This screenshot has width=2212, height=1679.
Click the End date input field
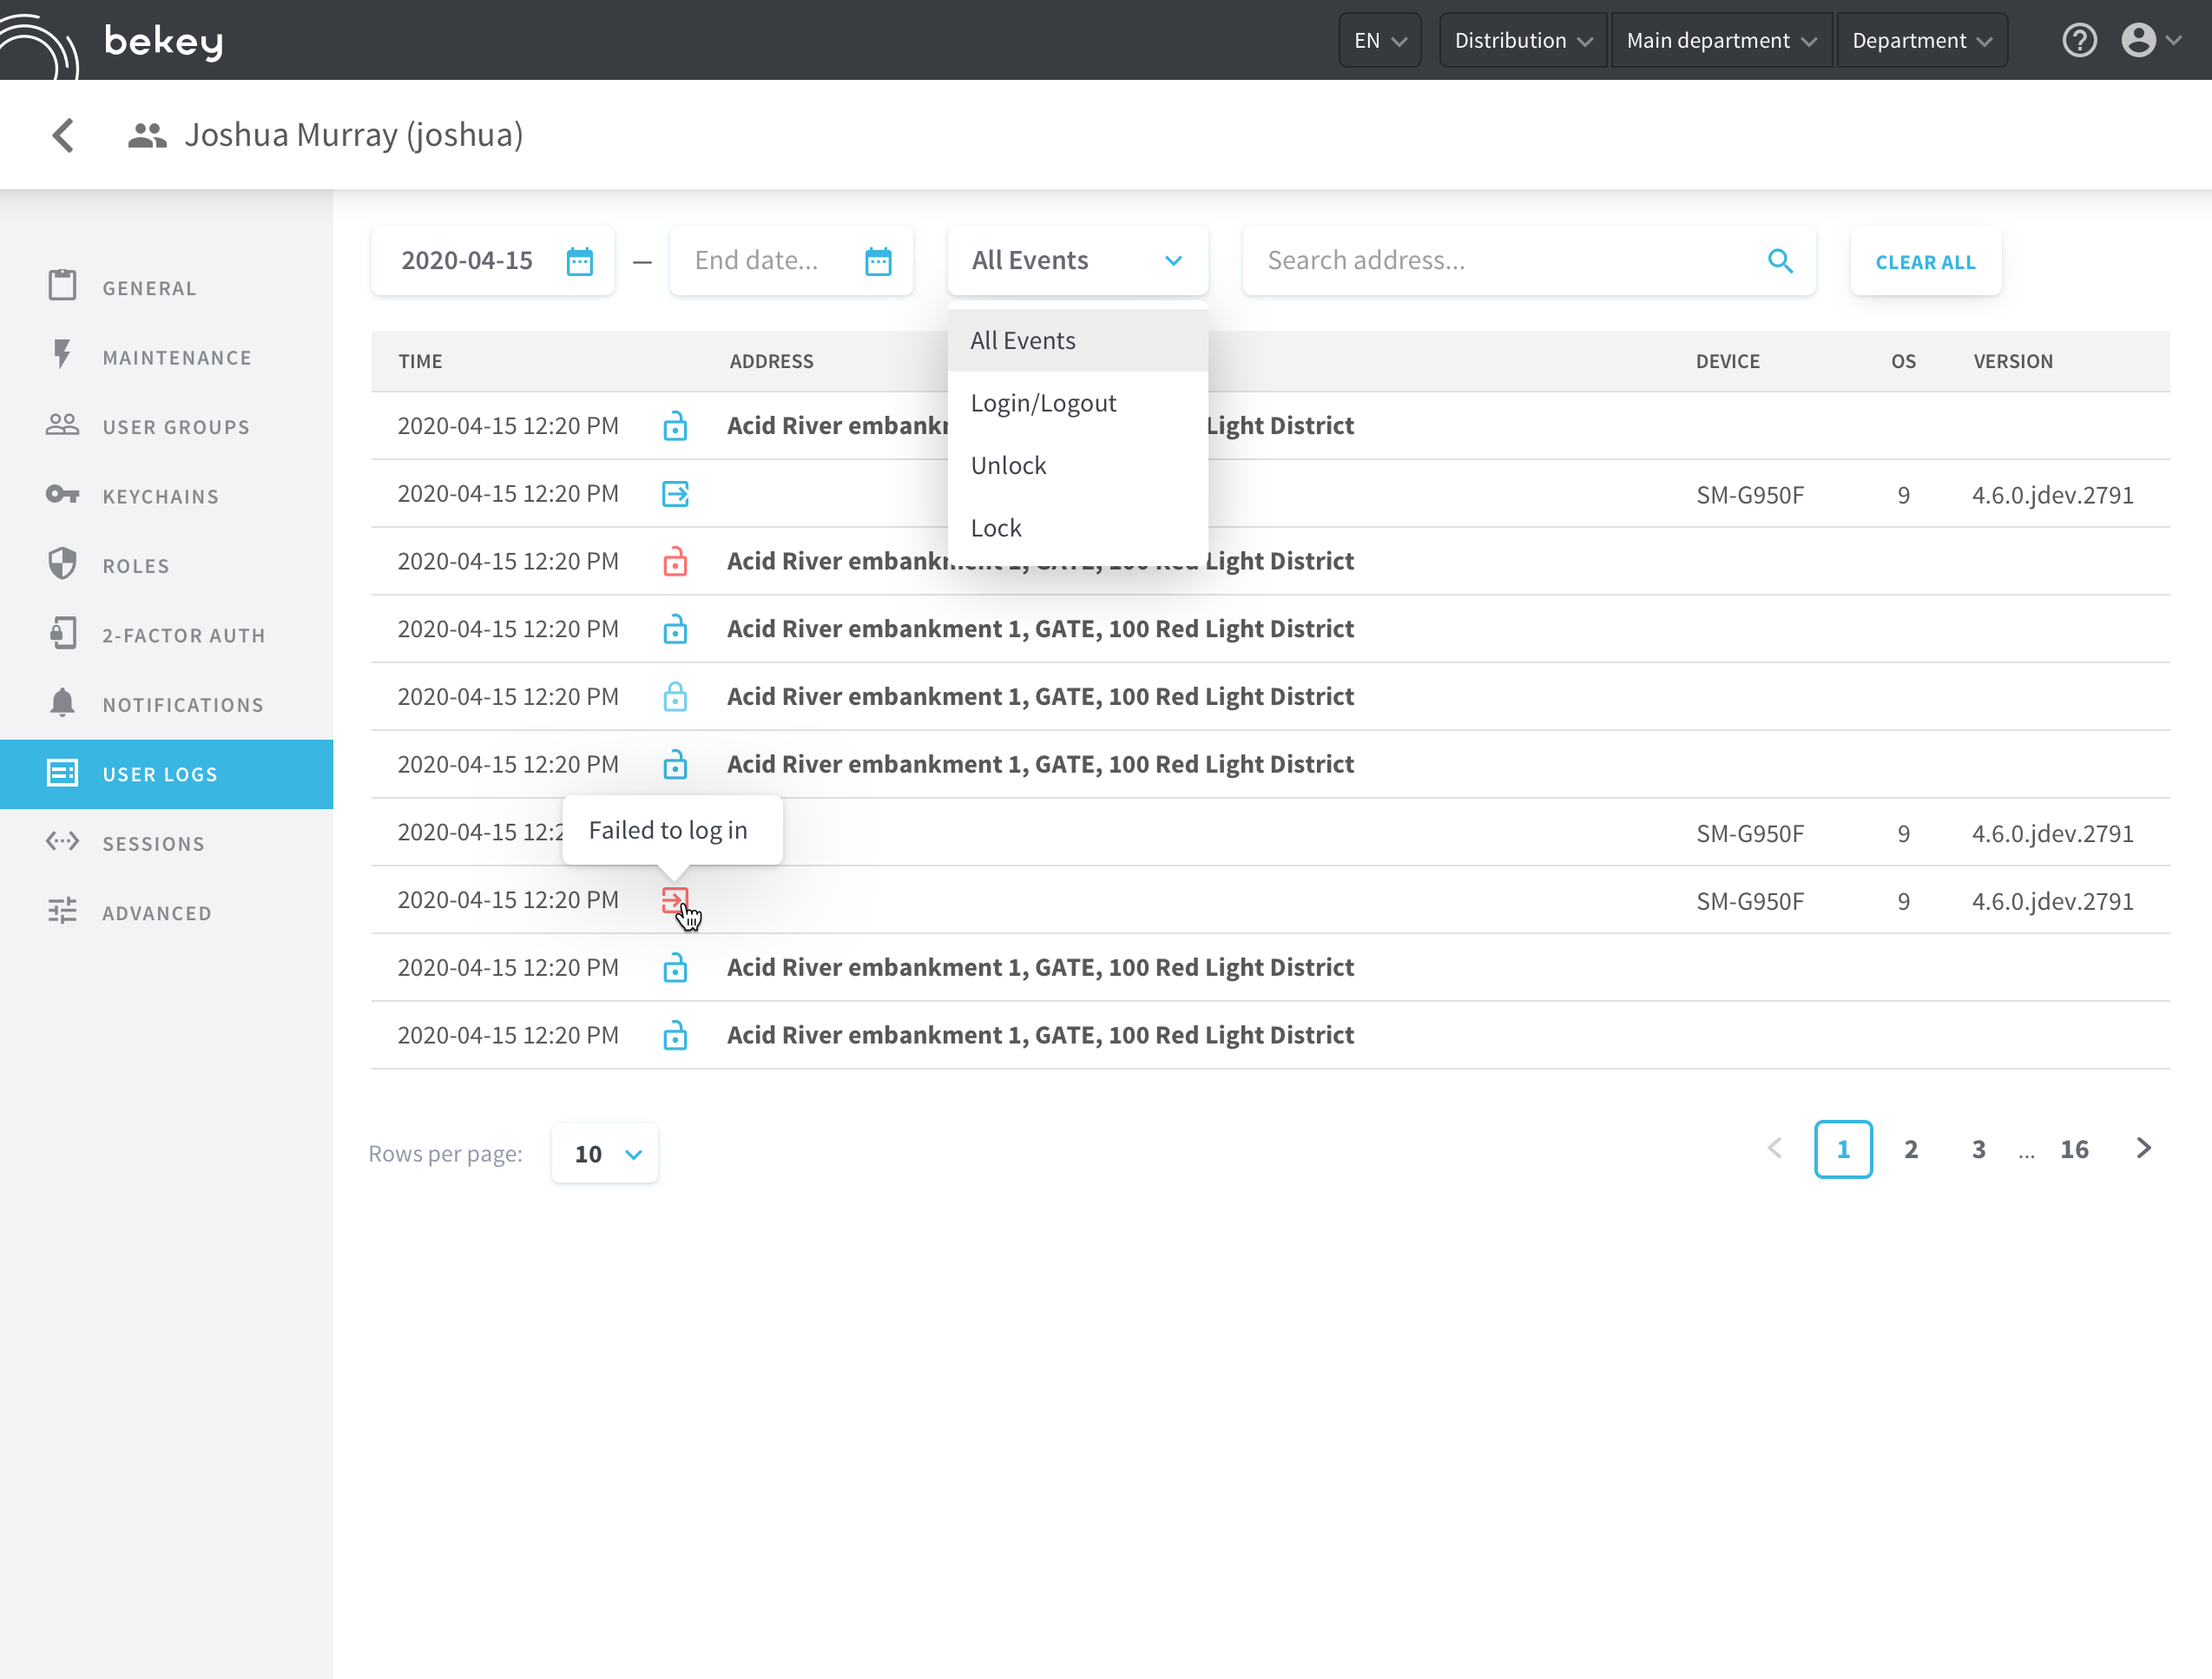tap(791, 261)
